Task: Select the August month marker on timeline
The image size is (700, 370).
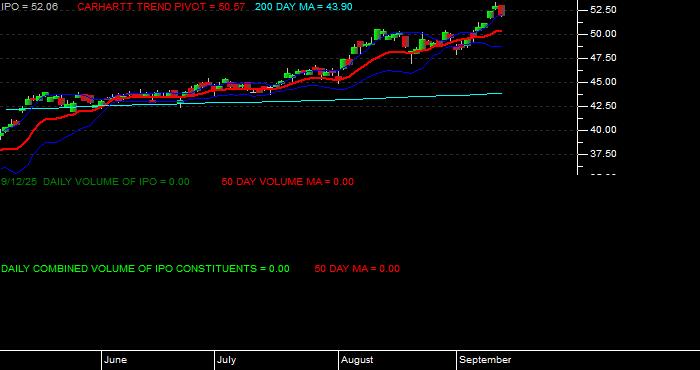Action: [357, 360]
